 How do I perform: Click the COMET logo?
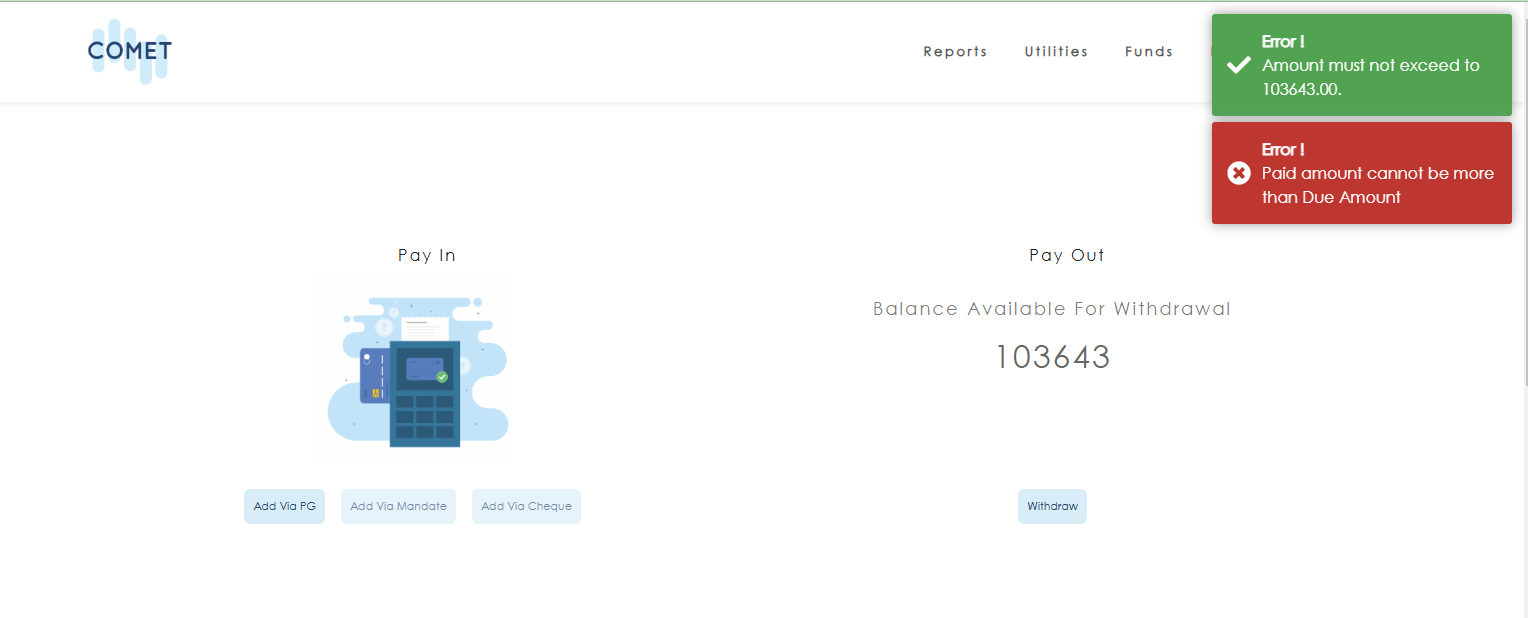[x=129, y=51]
